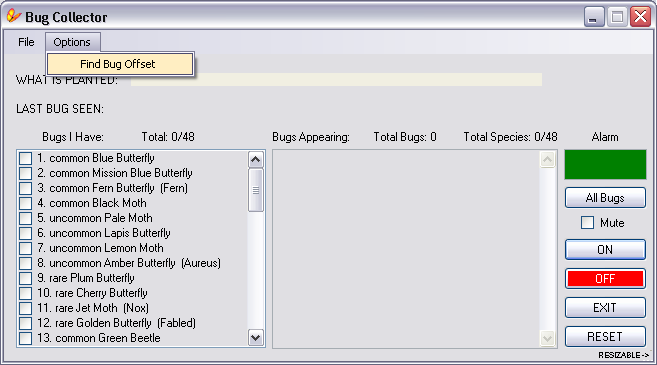Screen dimensions: 657x365
Task: Click 'Total Species: 0/48' label
Action: [510, 137]
